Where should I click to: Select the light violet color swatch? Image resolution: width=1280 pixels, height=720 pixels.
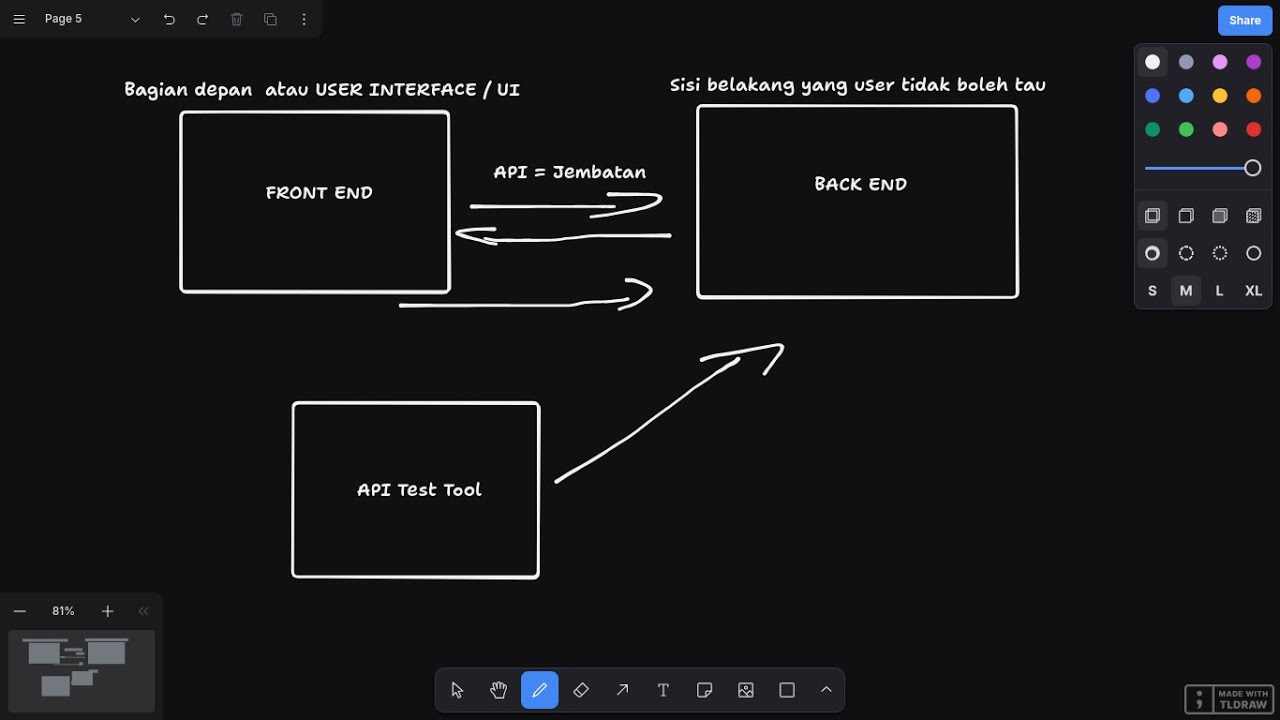1220,62
